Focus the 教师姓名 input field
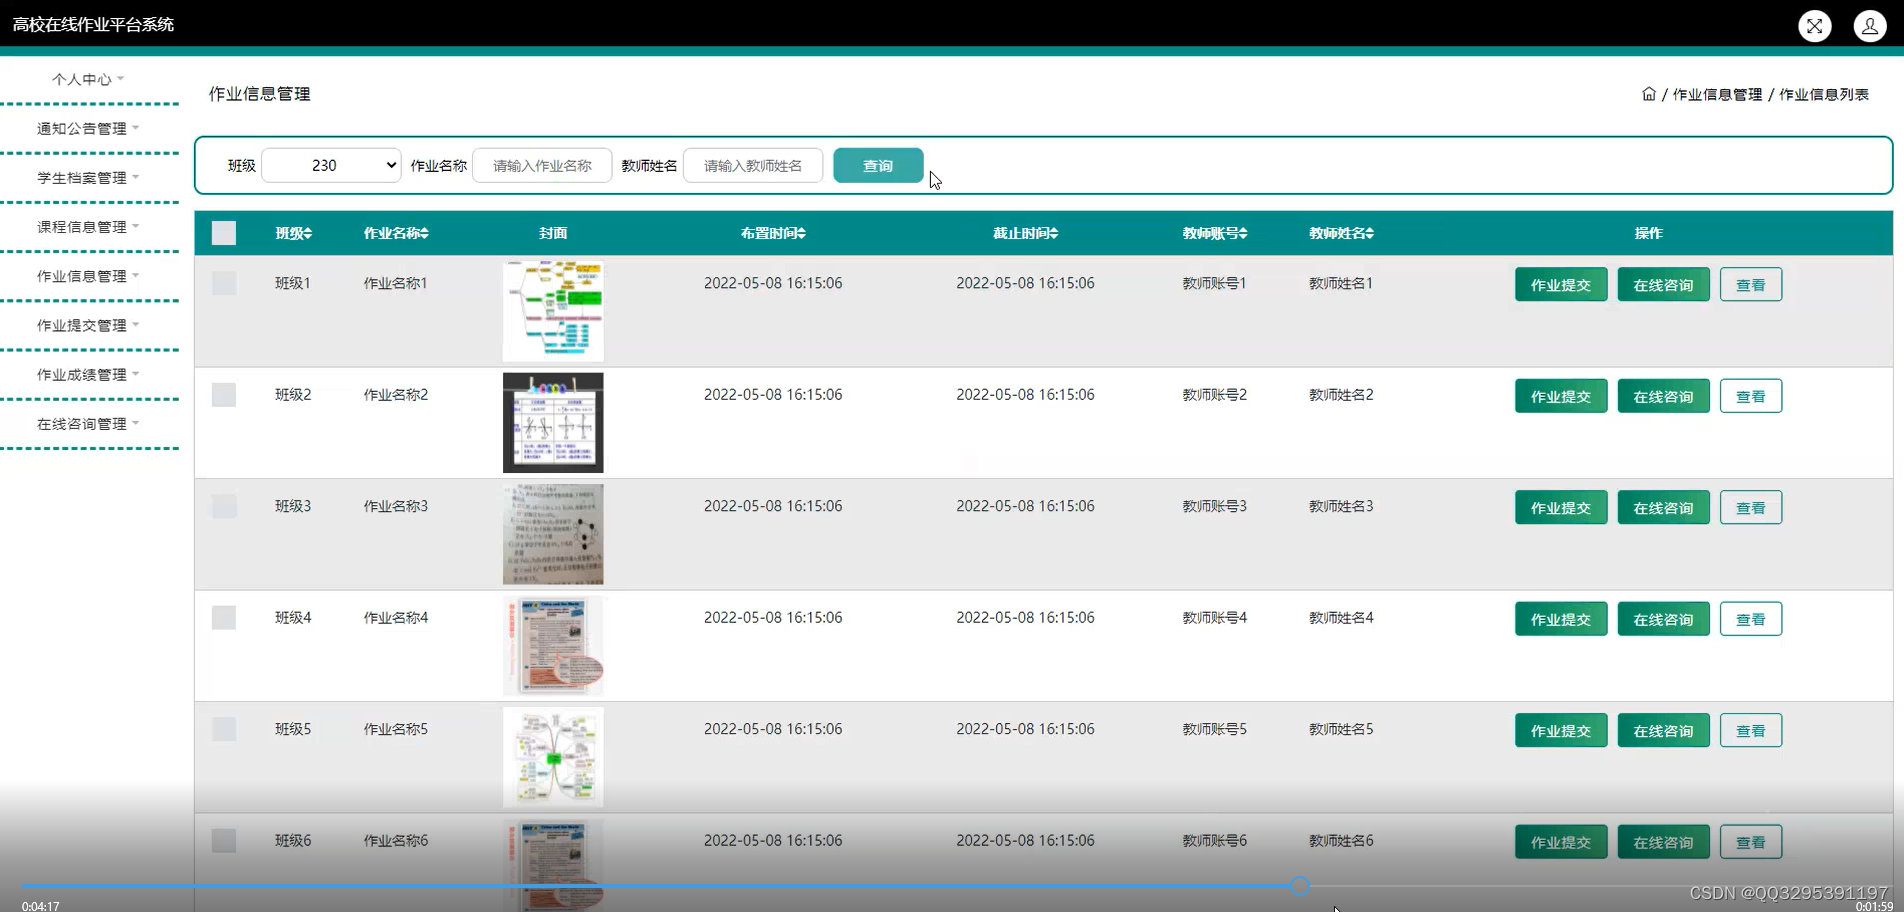This screenshot has height=912, width=1904. click(753, 165)
